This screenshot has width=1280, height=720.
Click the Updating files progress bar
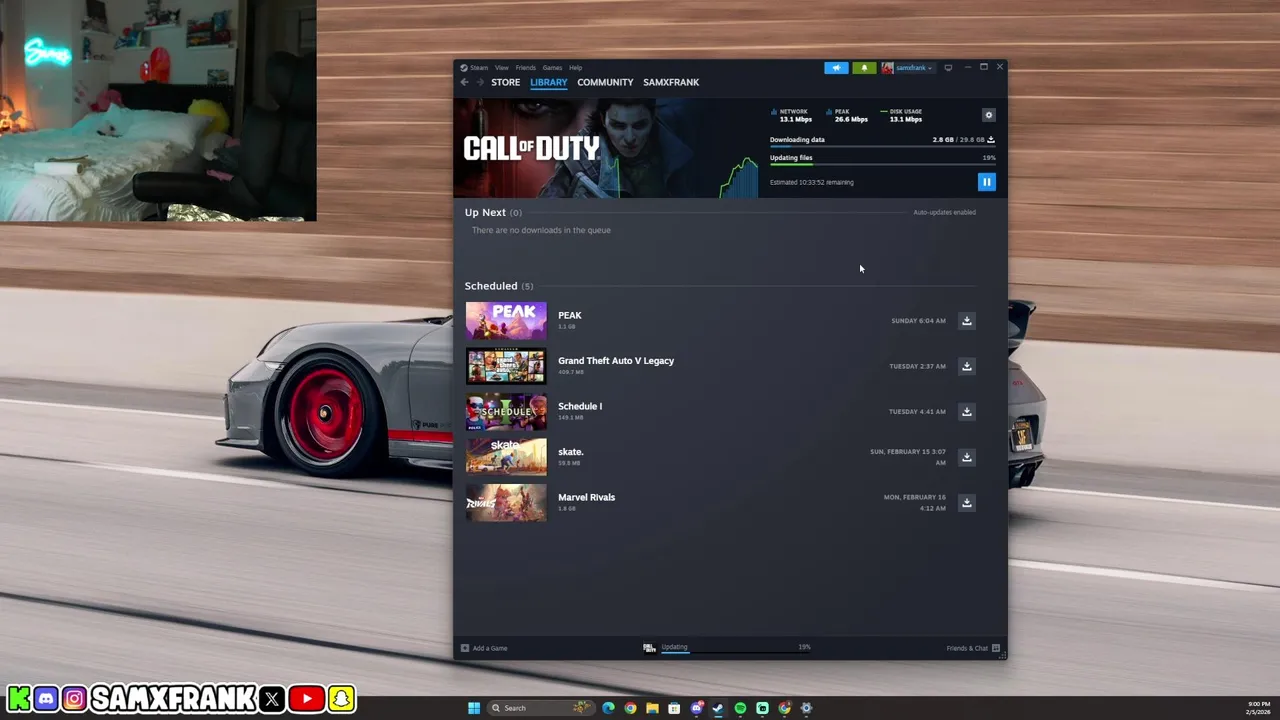tap(882, 164)
